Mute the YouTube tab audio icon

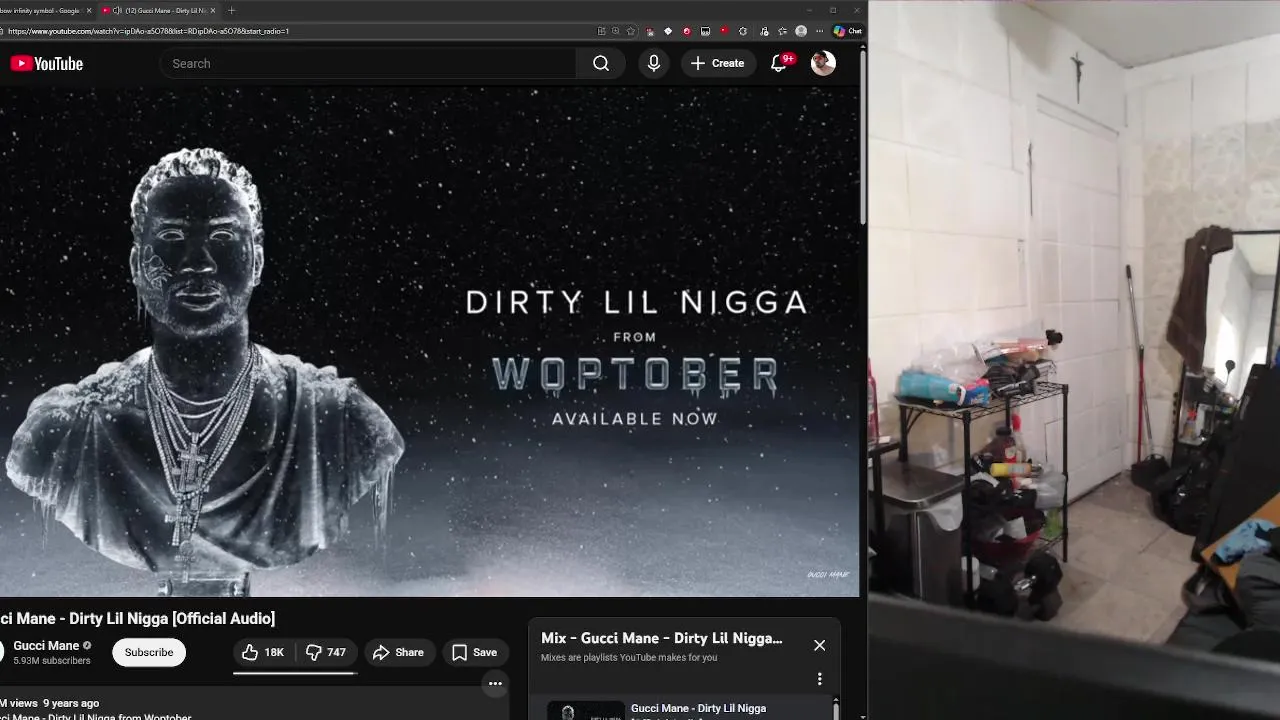pyautogui.click(x=117, y=10)
